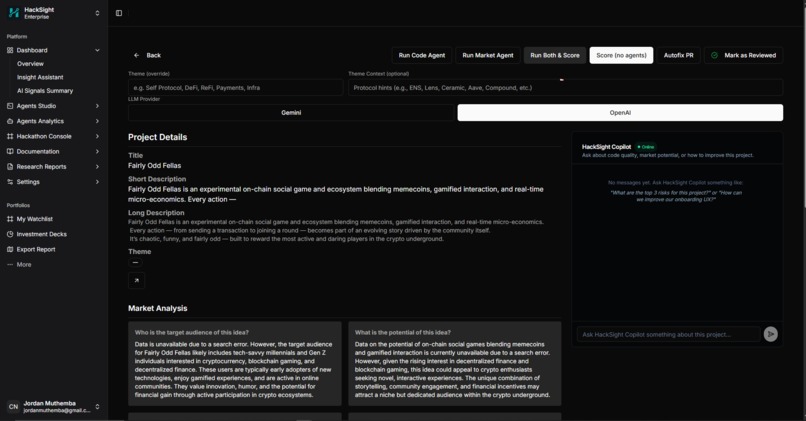The width and height of the screenshot is (806, 421).
Task: Click the Settings sliders icon
Action: tap(10, 182)
